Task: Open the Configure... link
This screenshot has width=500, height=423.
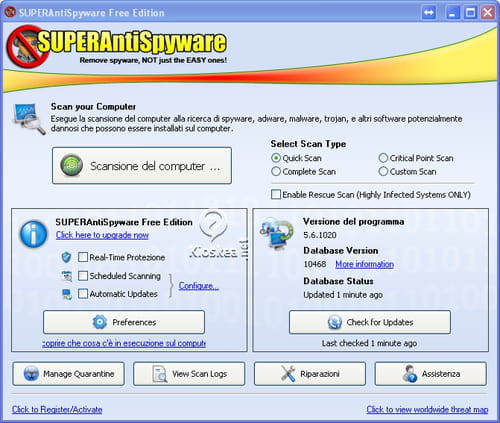Action: 199,286
